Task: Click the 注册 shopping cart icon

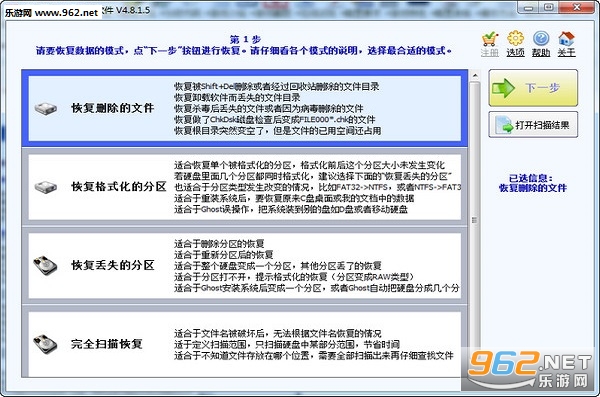Action: [489, 39]
